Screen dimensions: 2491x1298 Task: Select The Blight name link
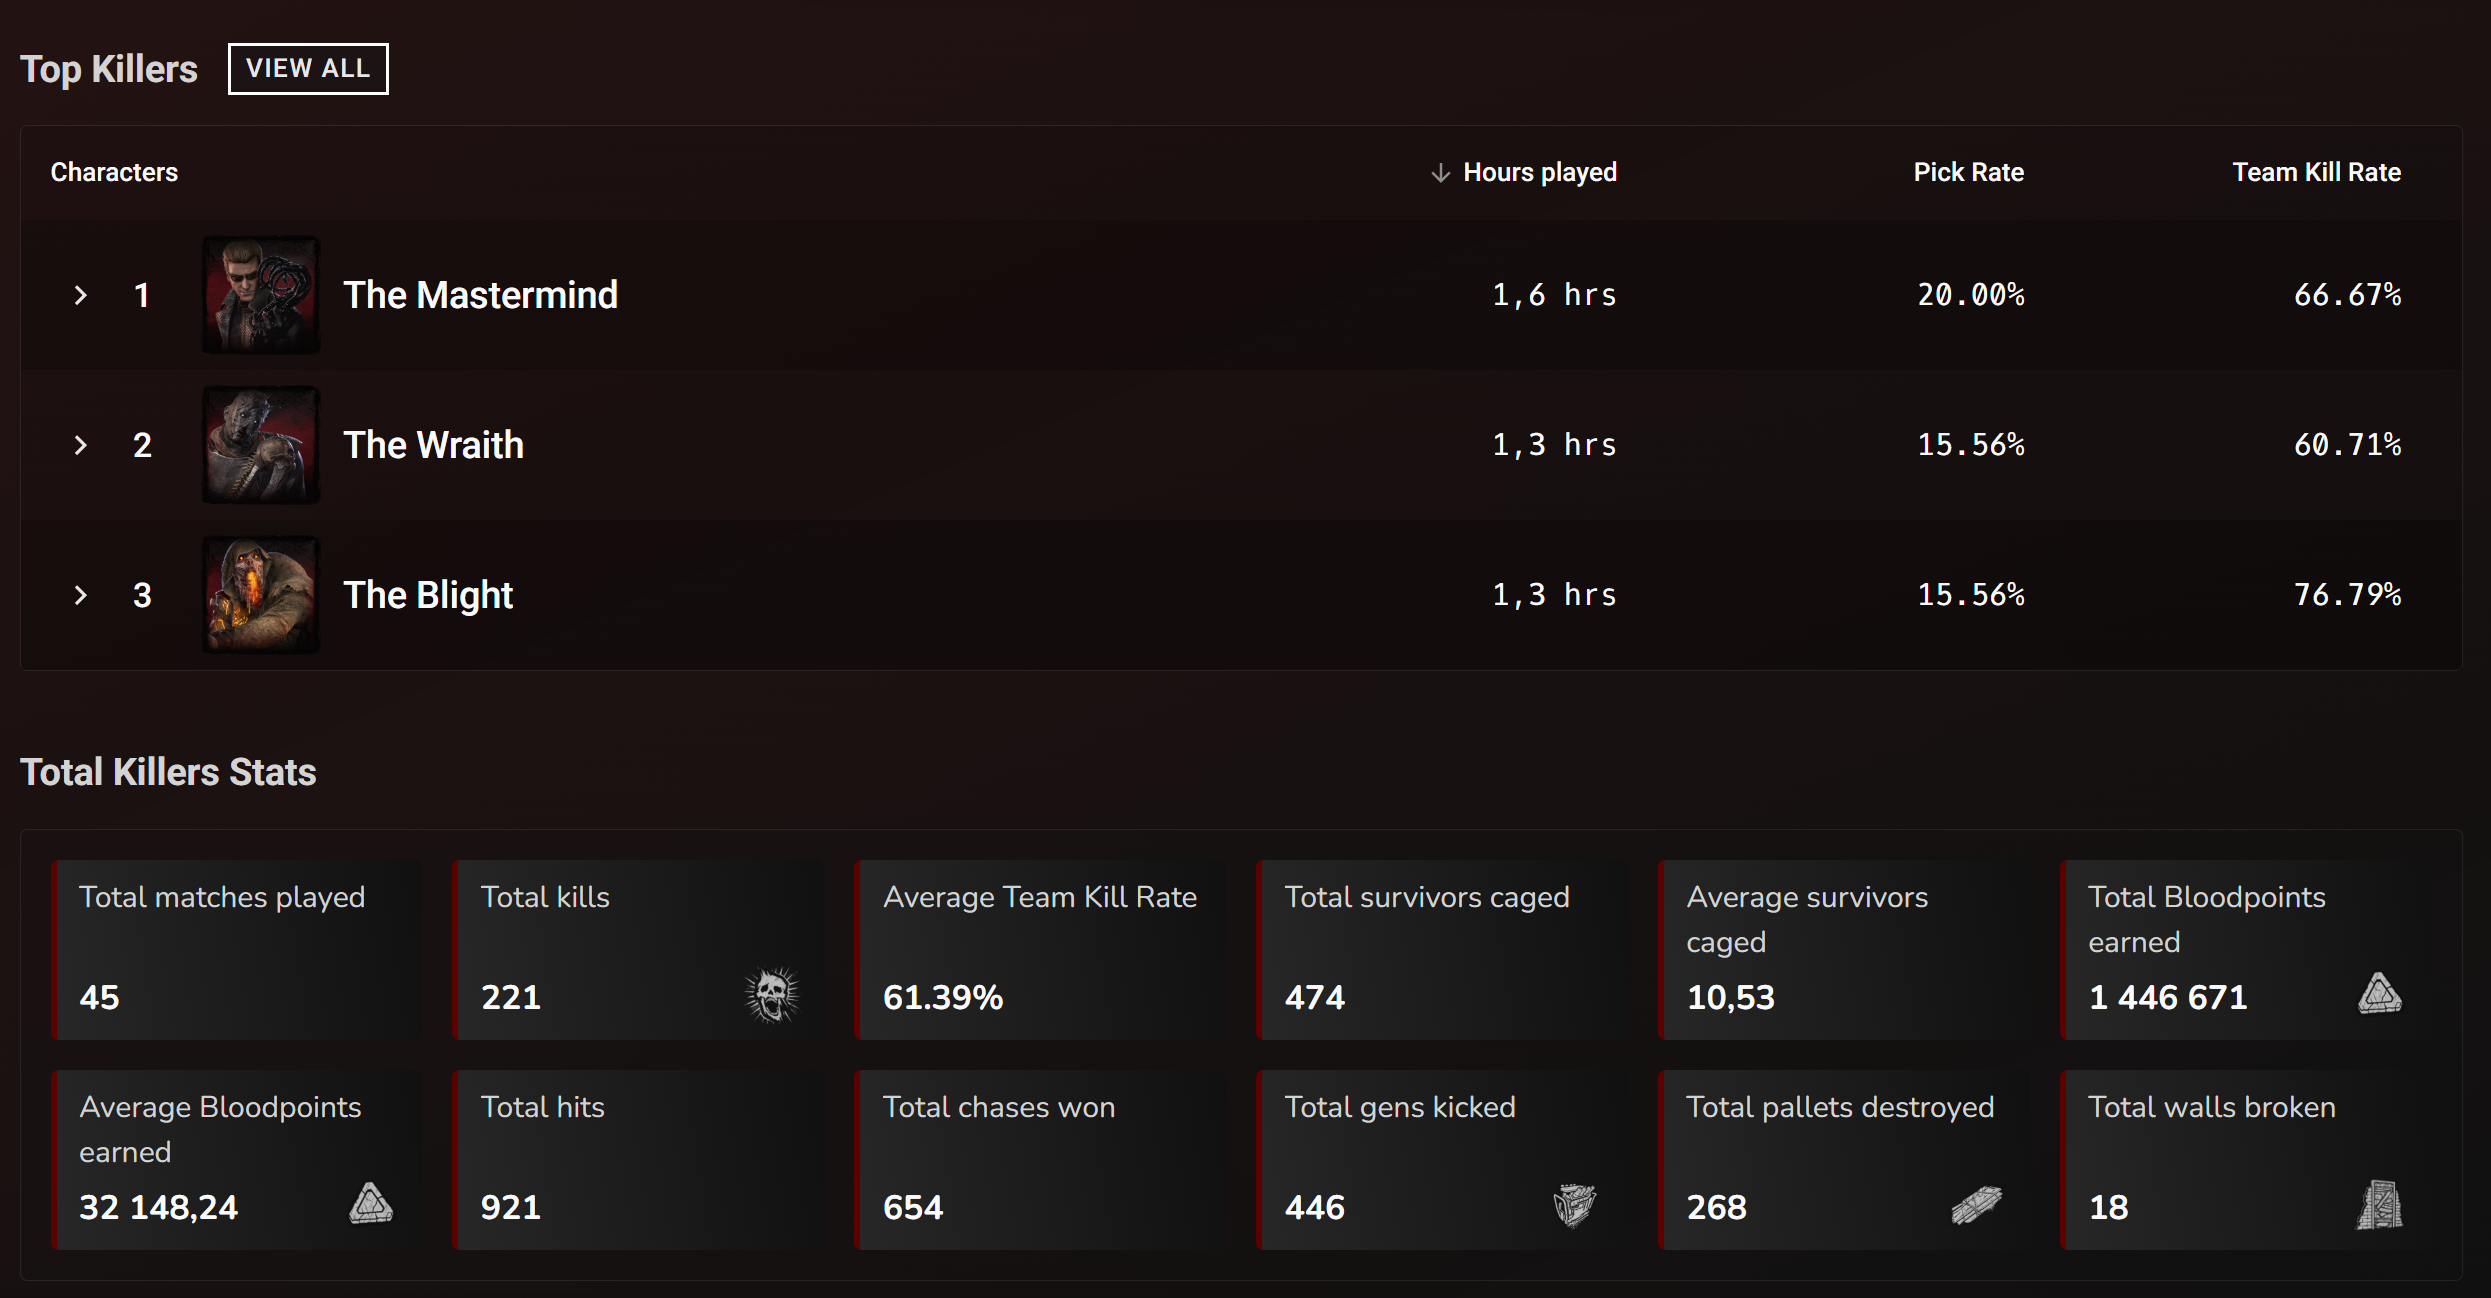[x=427, y=594]
